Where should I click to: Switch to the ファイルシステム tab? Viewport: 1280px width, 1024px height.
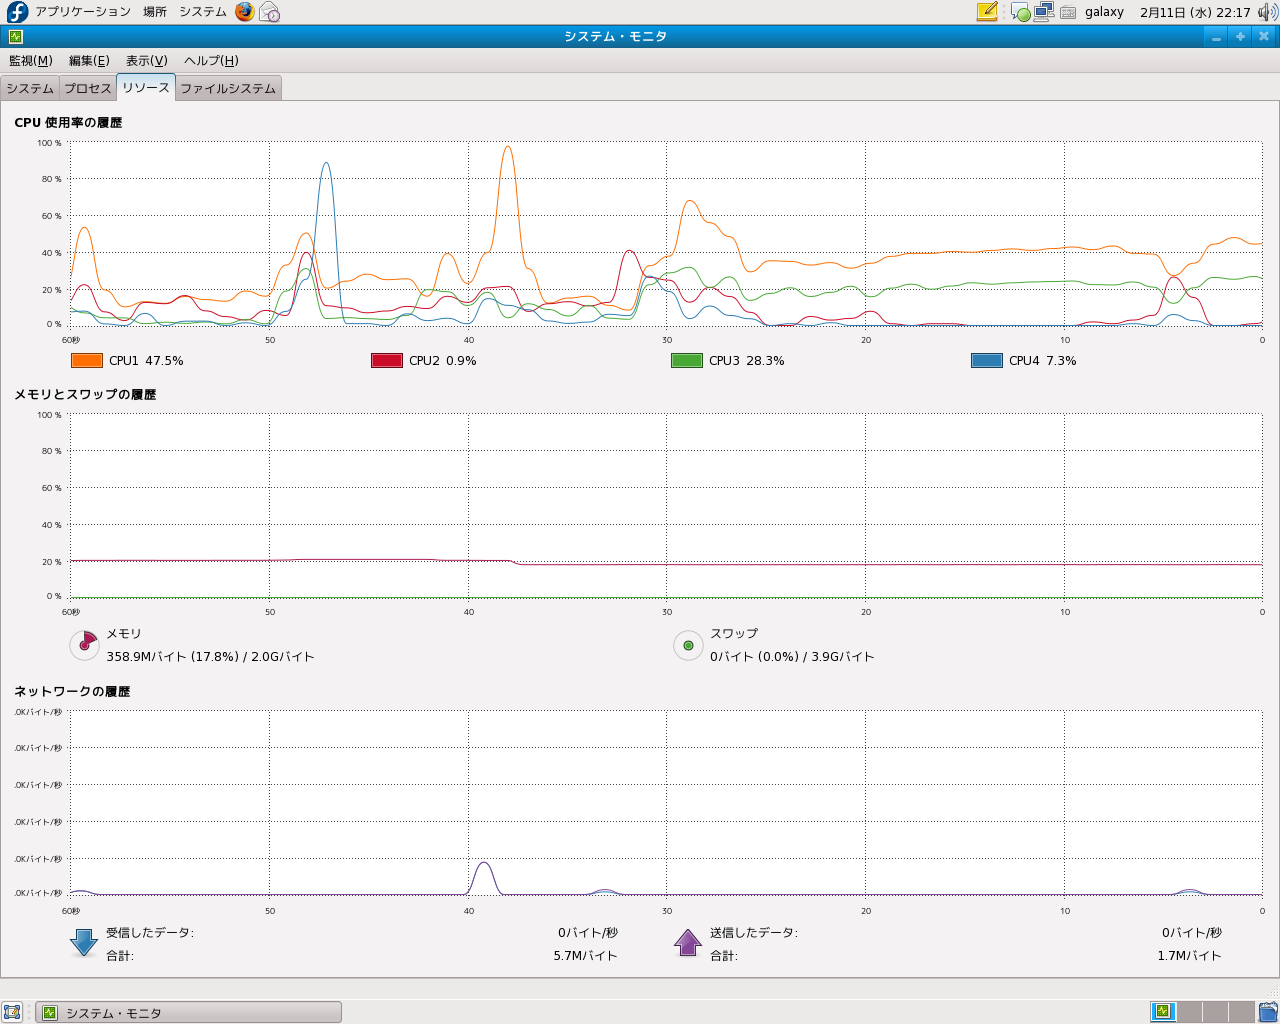pyautogui.click(x=228, y=88)
